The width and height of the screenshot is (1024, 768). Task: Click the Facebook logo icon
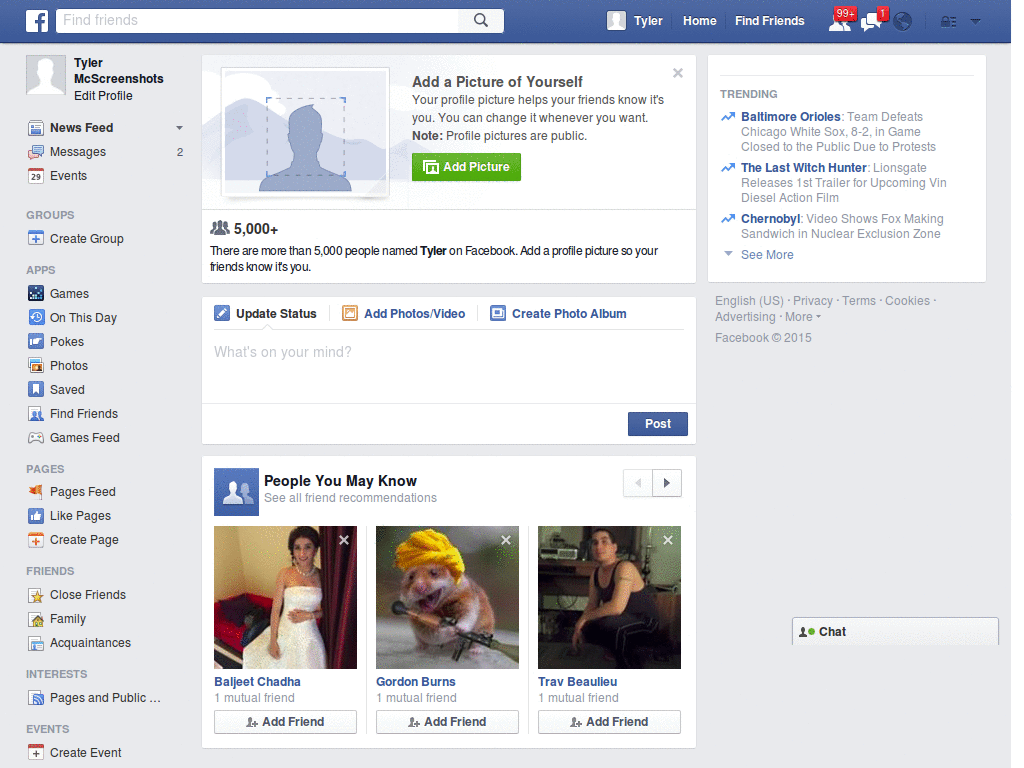37,21
